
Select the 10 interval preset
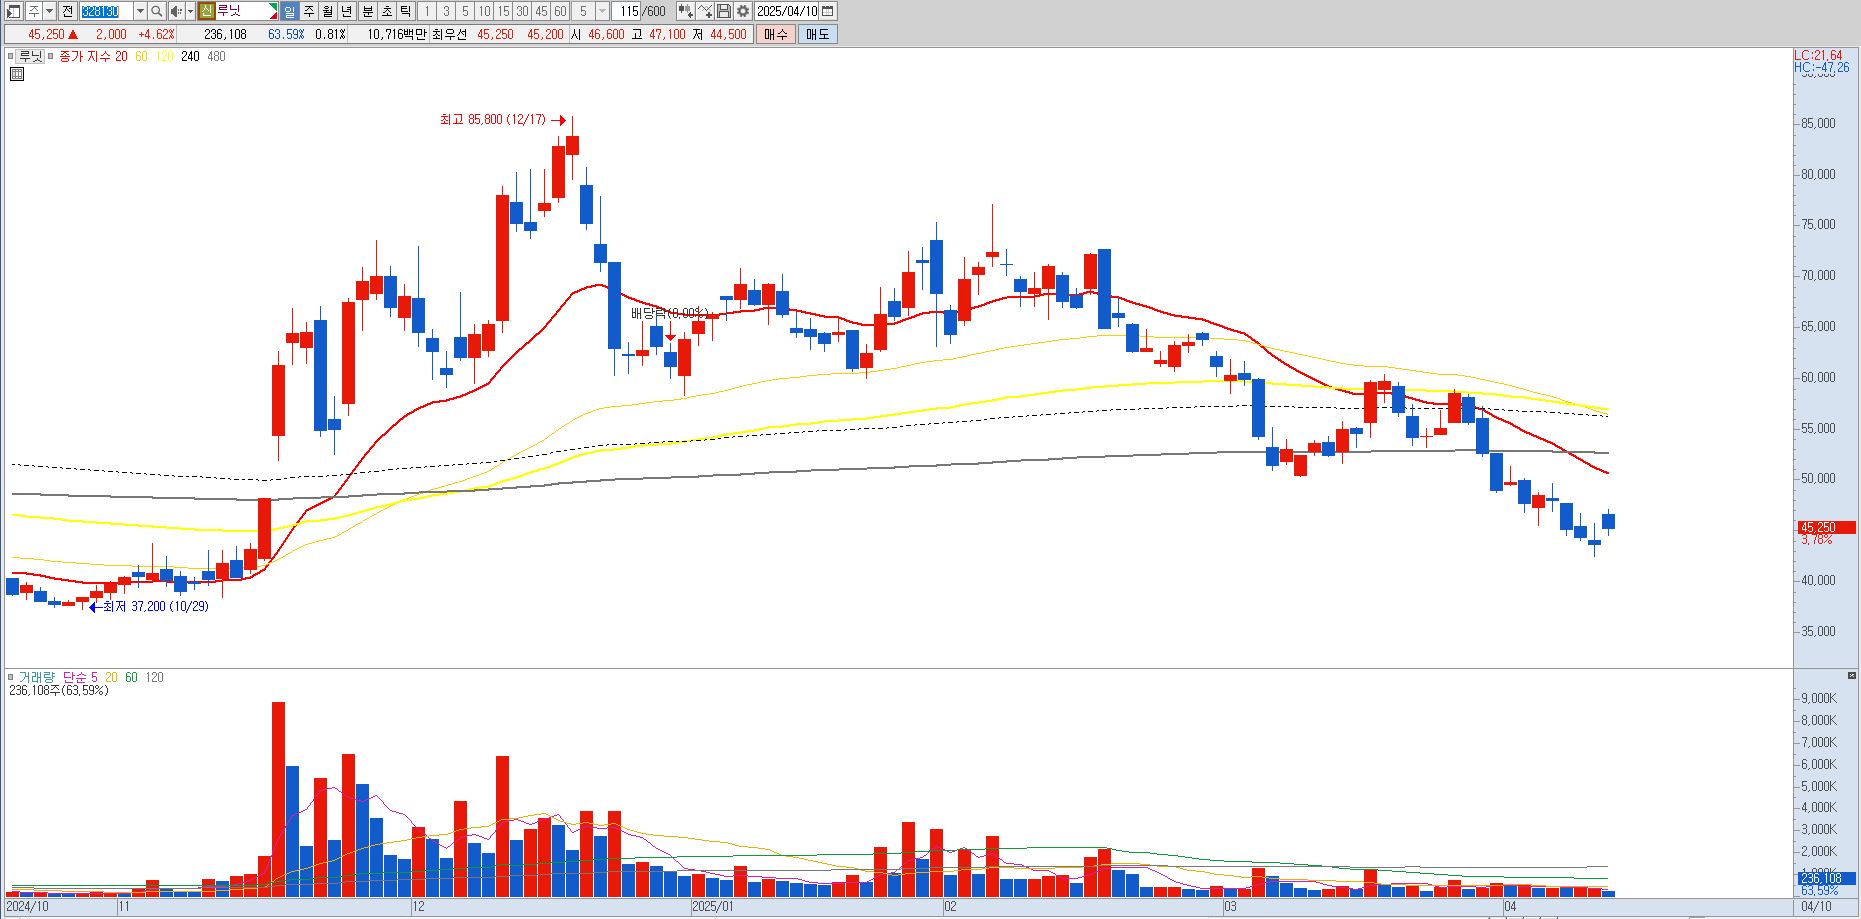pos(484,11)
